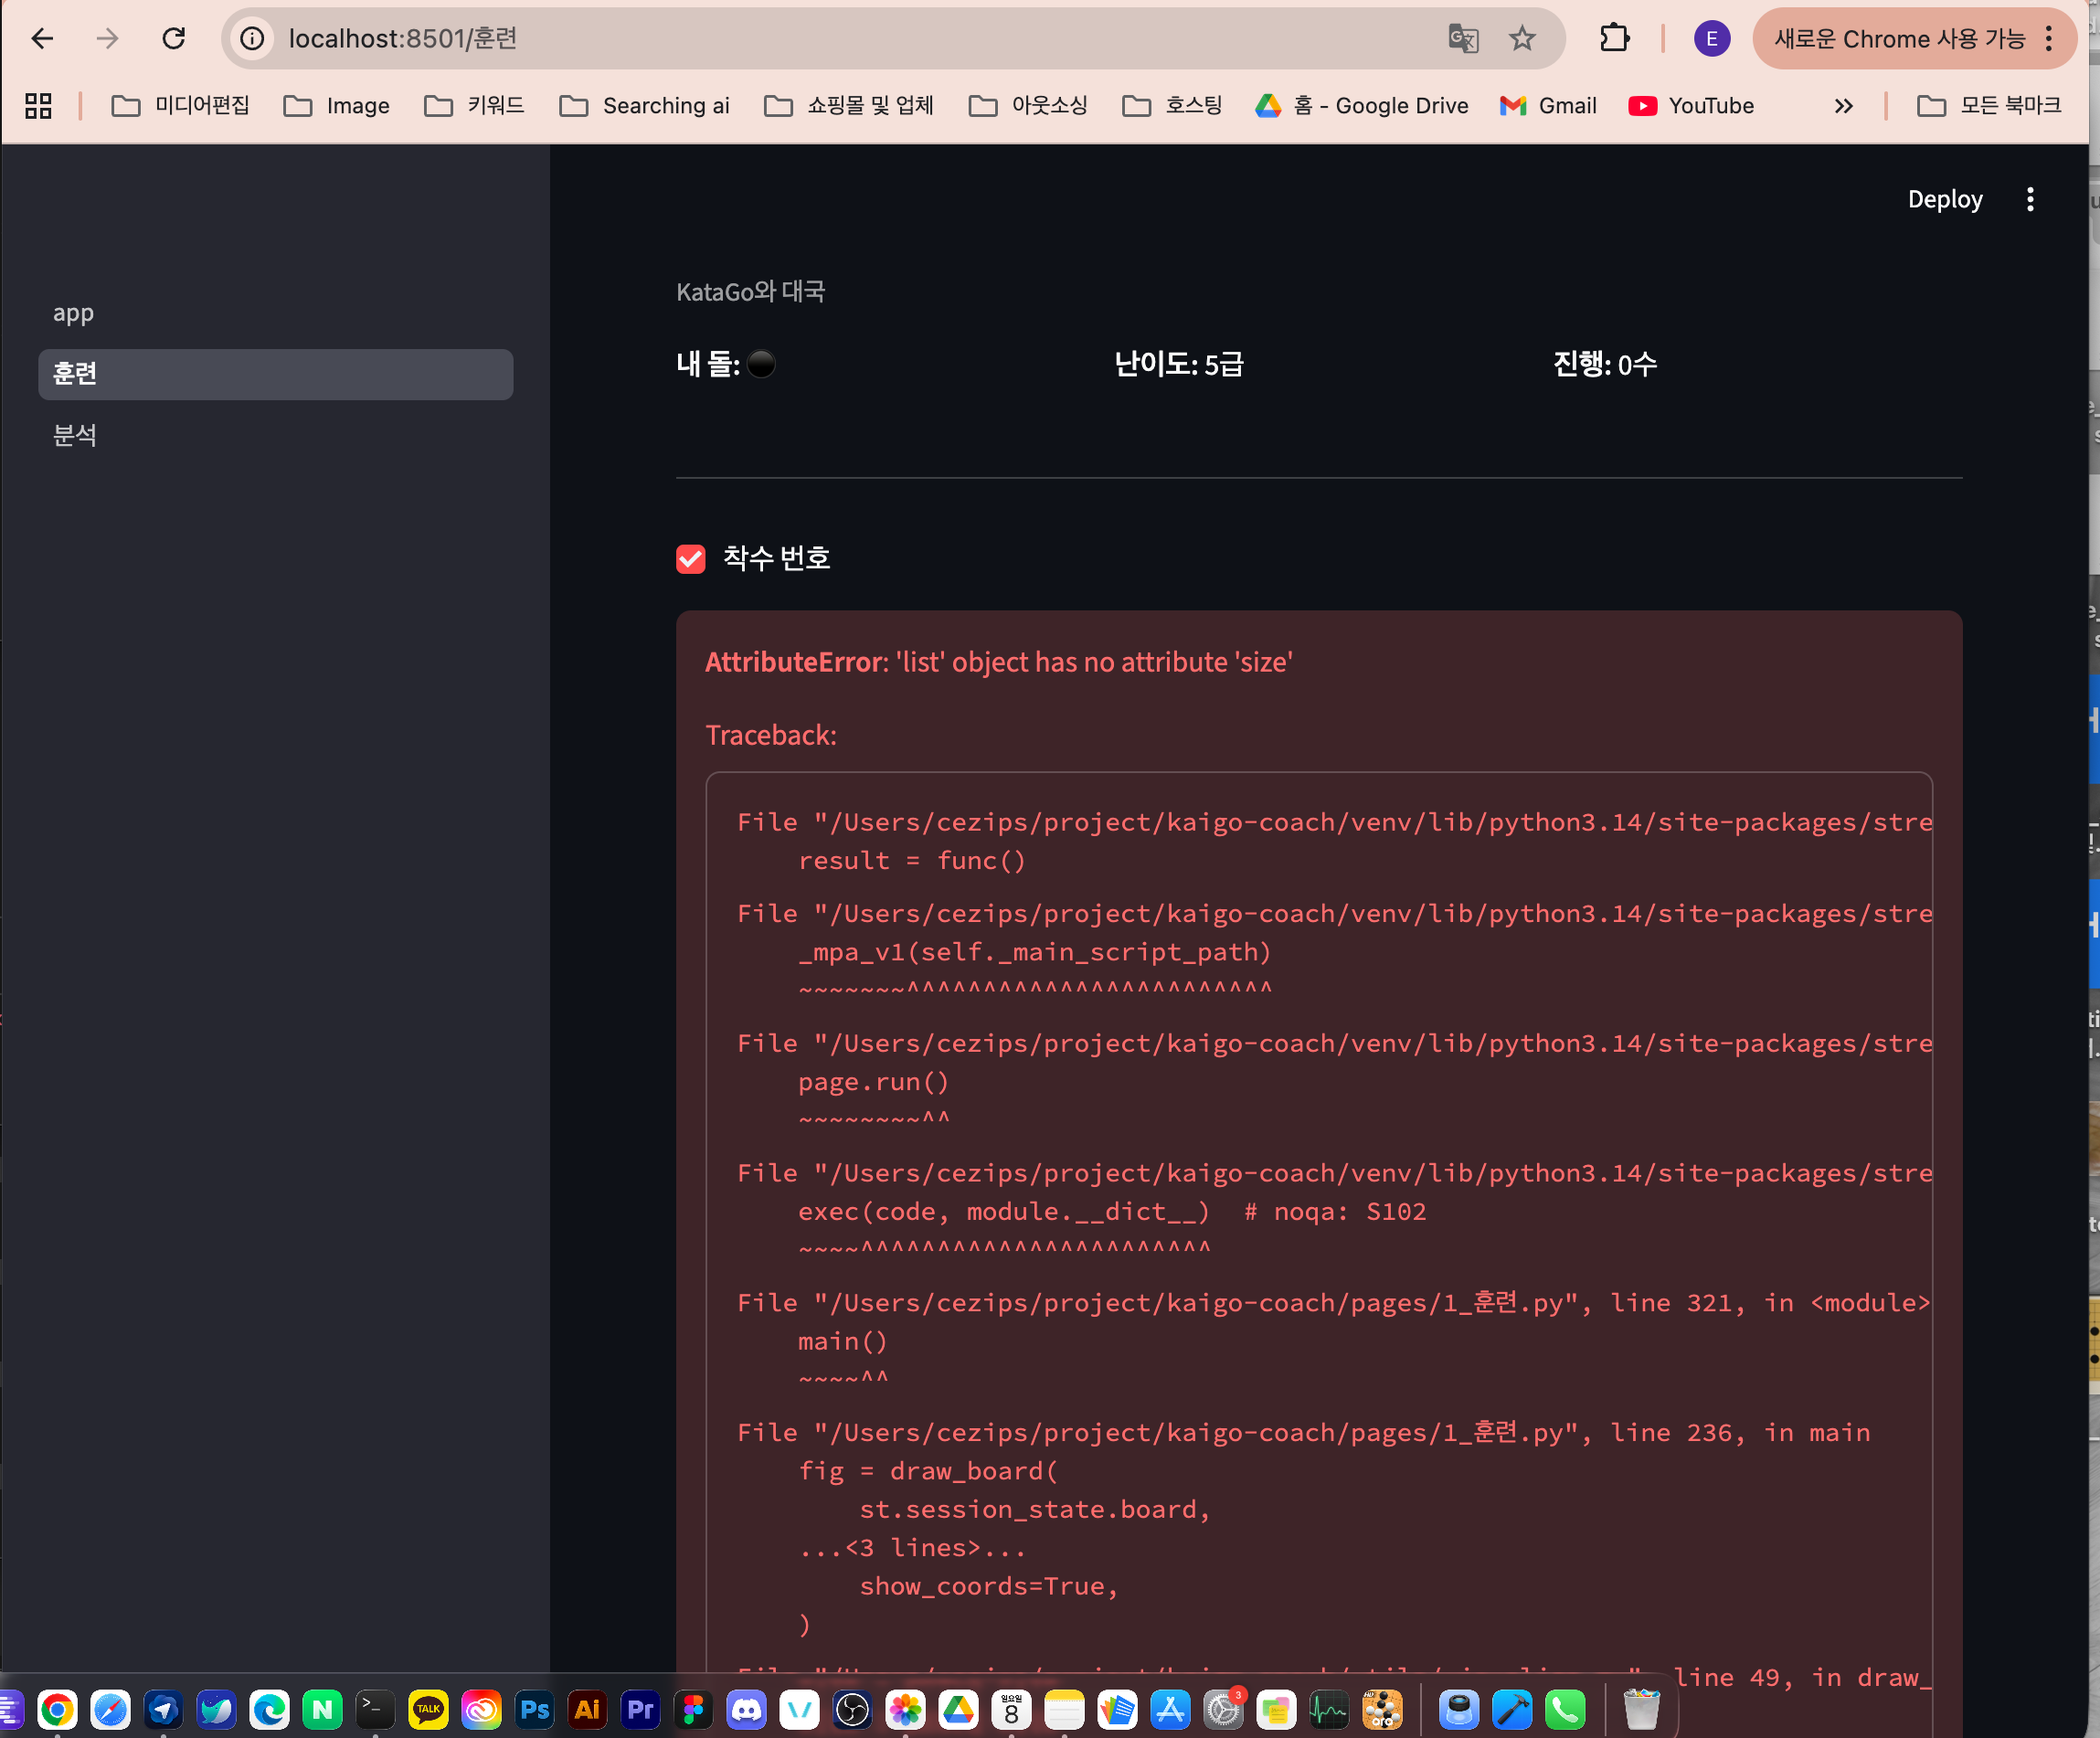Click the Deploy button

1944,199
